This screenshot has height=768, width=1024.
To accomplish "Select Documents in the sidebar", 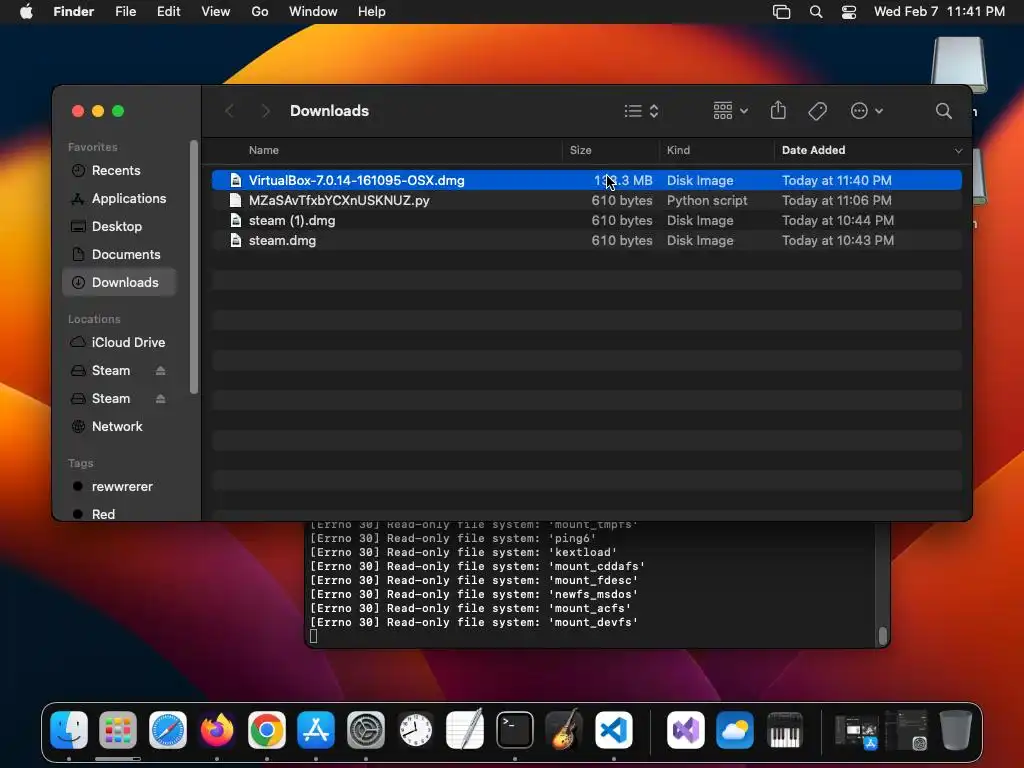I will coord(120,255).
